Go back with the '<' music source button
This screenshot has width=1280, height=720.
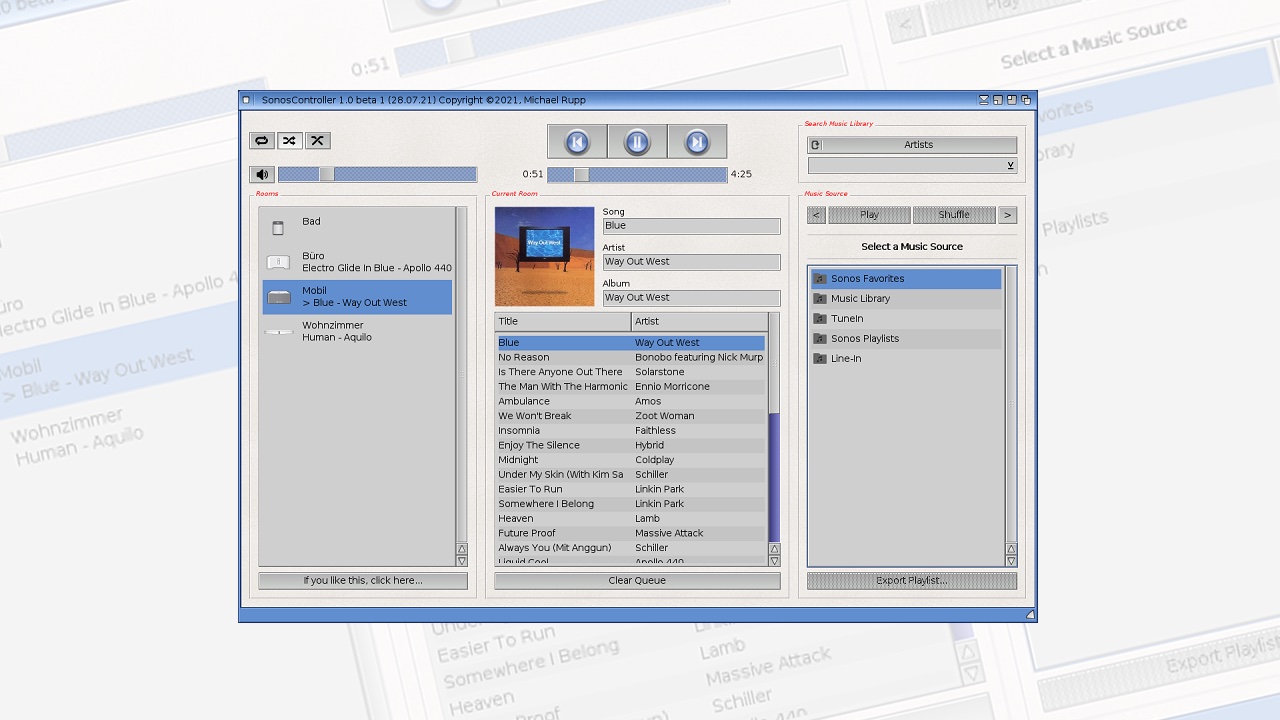pos(816,215)
